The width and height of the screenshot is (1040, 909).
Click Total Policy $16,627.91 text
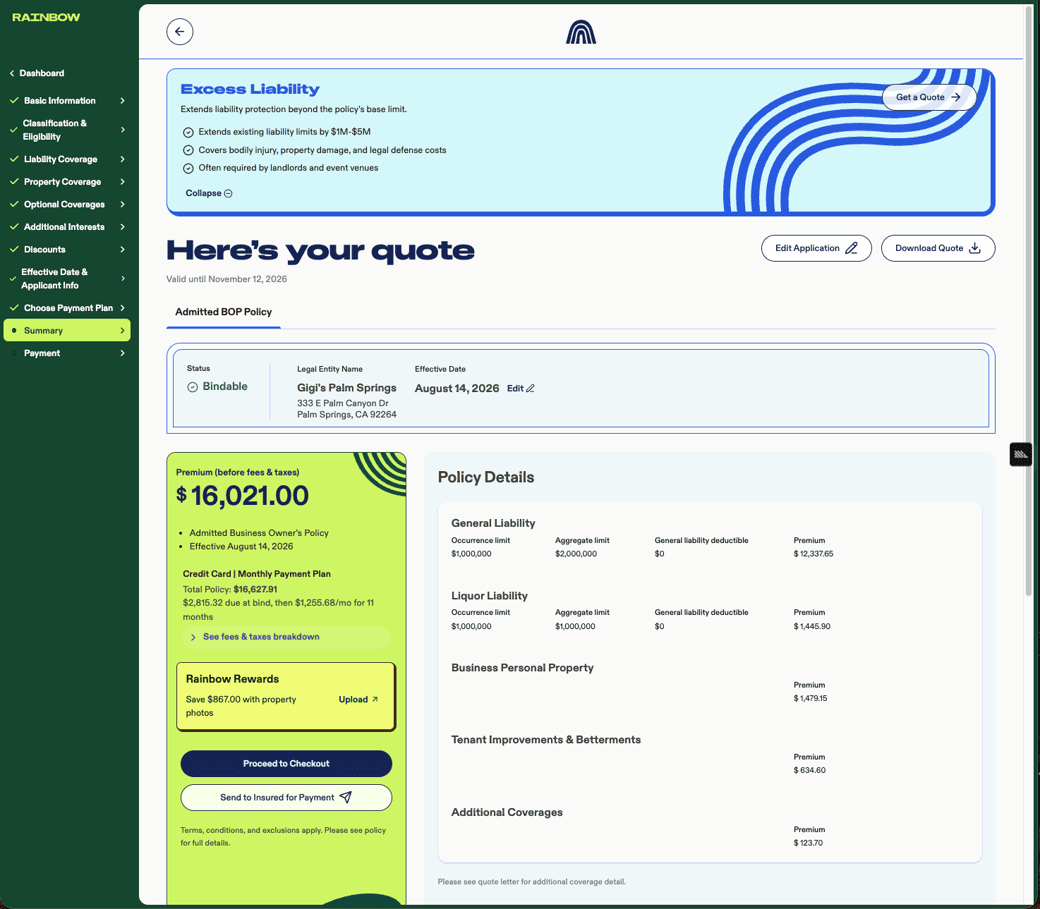(230, 589)
